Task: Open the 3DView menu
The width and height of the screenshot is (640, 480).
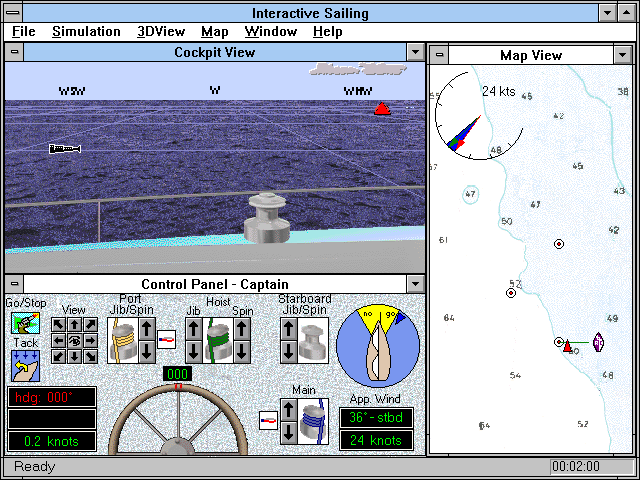Action: [161, 32]
